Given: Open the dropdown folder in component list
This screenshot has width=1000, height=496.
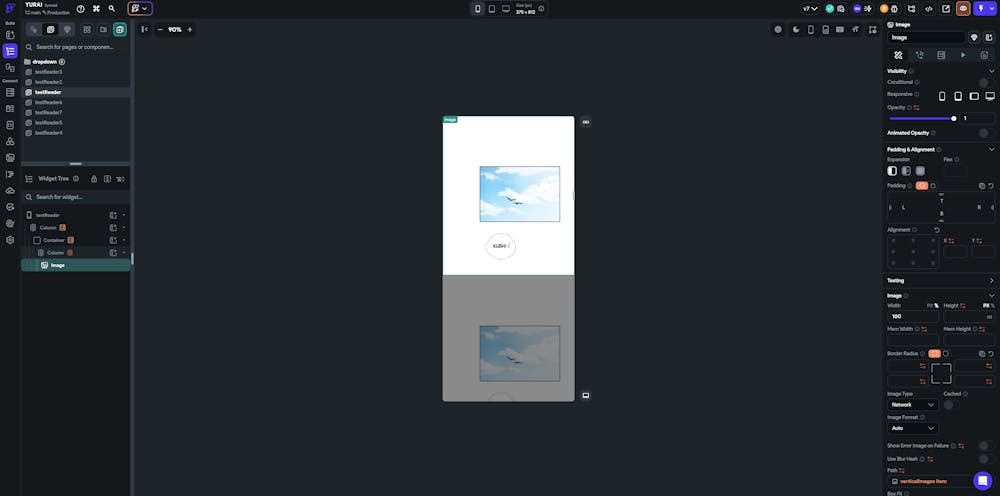Looking at the screenshot, I should point(45,62).
